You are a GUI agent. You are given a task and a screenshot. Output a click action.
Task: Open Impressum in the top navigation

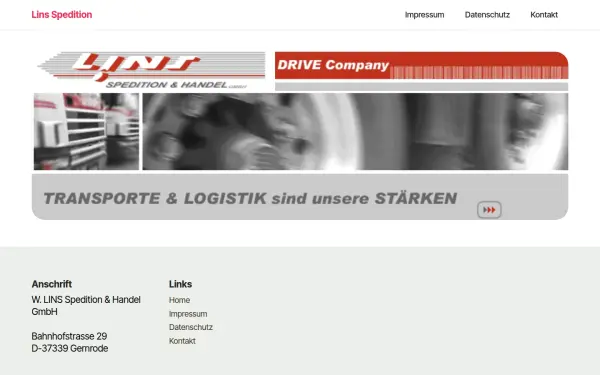coord(424,15)
